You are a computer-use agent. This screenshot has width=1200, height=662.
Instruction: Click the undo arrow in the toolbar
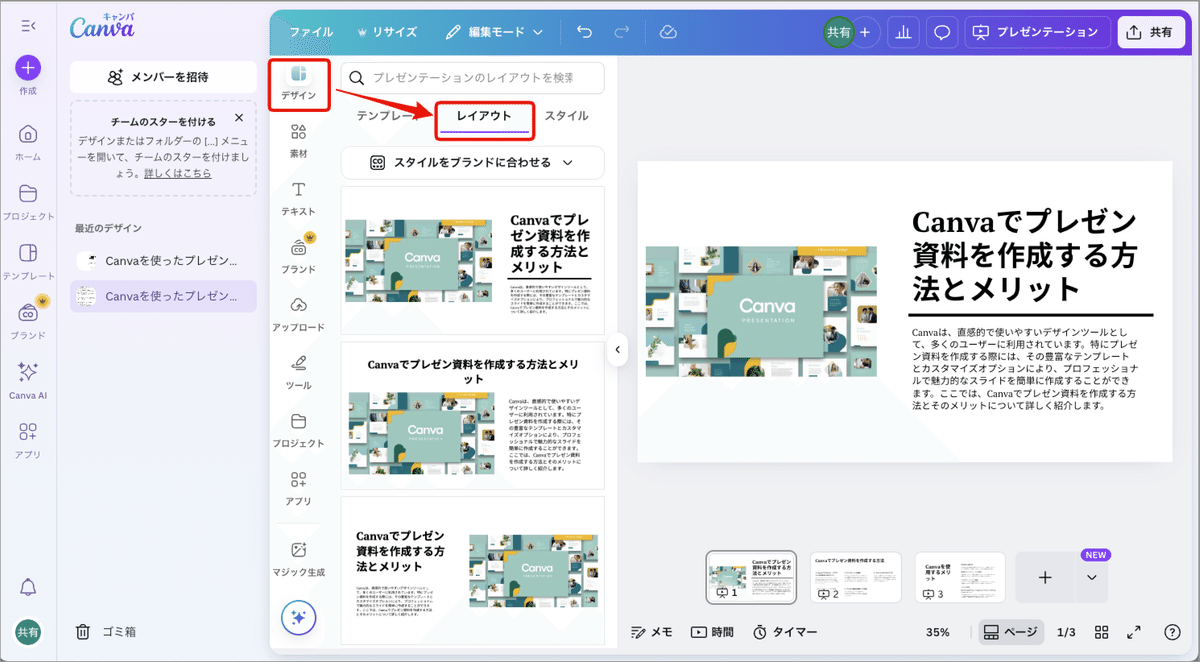(584, 31)
